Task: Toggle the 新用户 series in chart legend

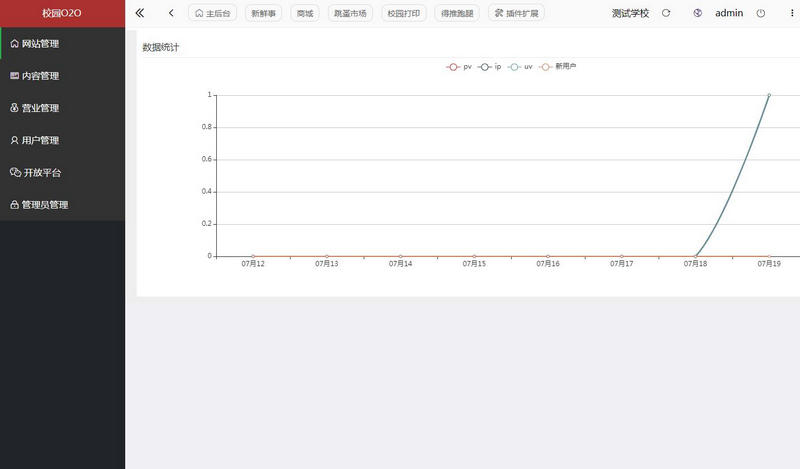Action: tap(558, 67)
